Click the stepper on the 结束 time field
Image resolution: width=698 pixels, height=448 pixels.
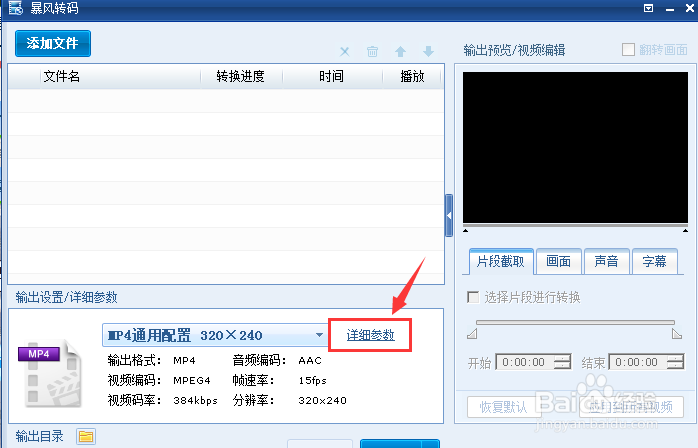click(x=676, y=362)
